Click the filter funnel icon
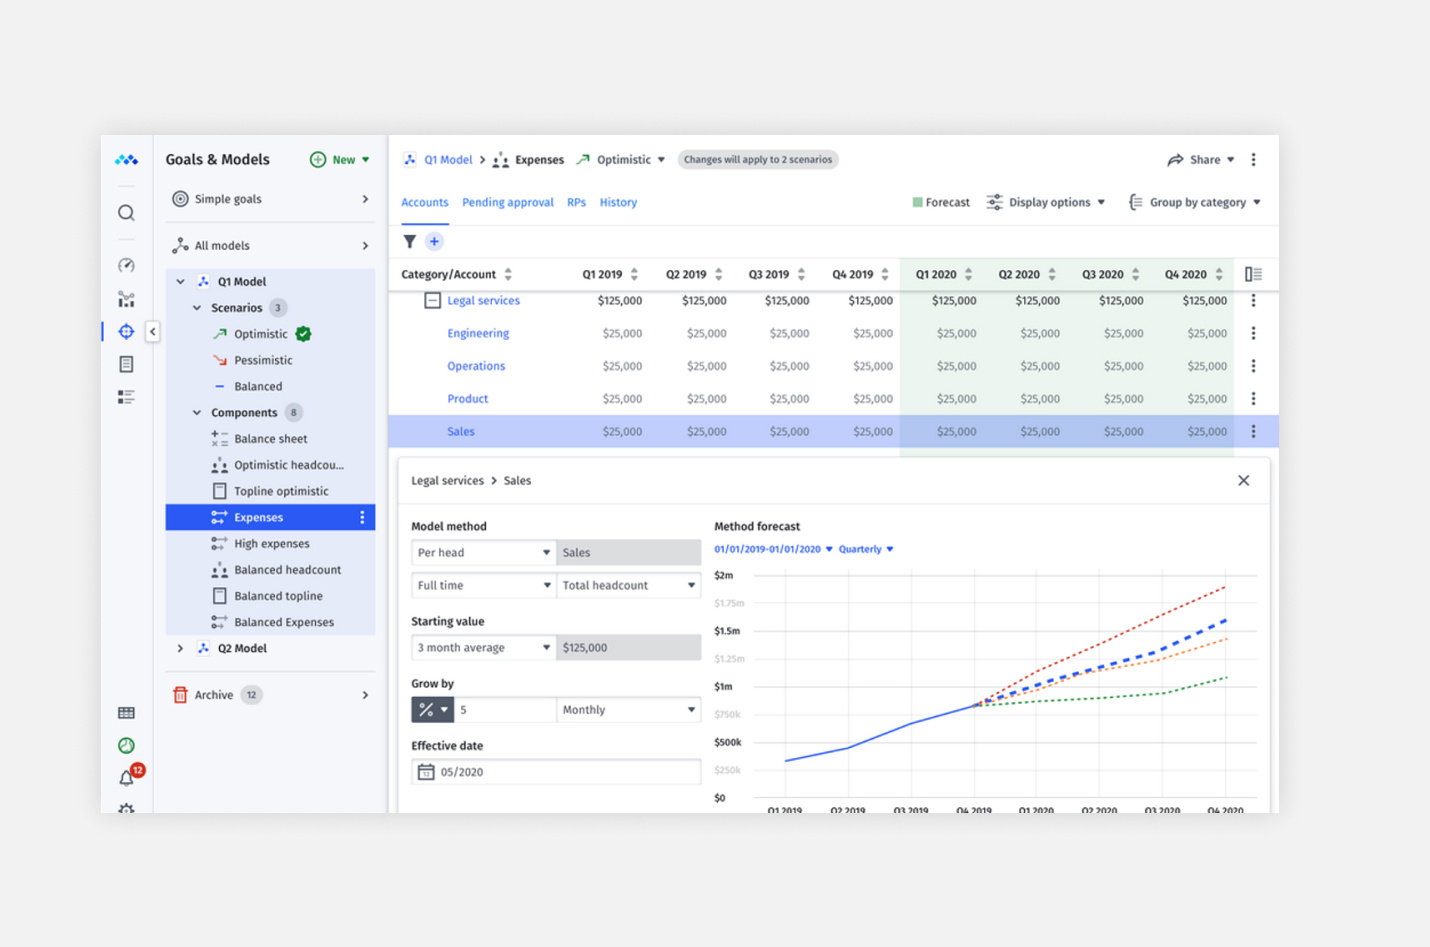This screenshot has height=947, width=1430. 410,241
